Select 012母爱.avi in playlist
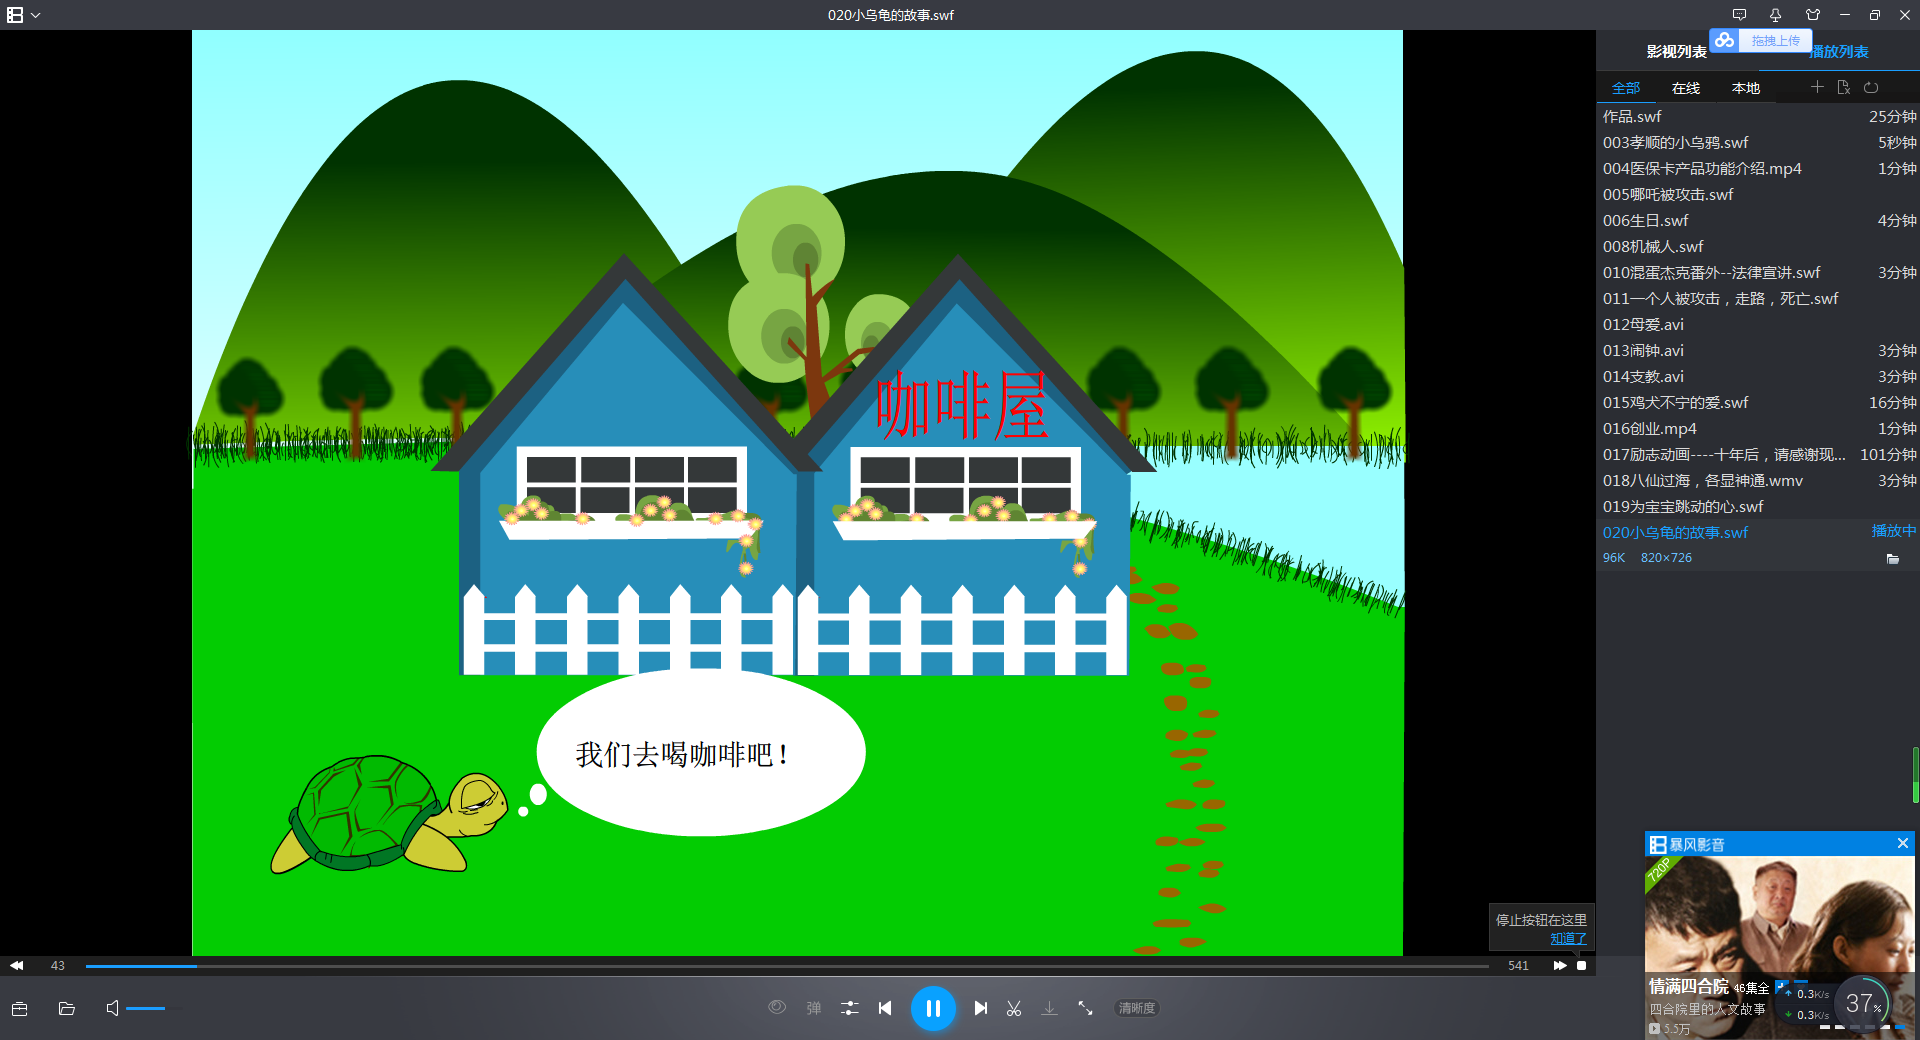Viewport: 1920px width, 1040px height. point(1758,325)
